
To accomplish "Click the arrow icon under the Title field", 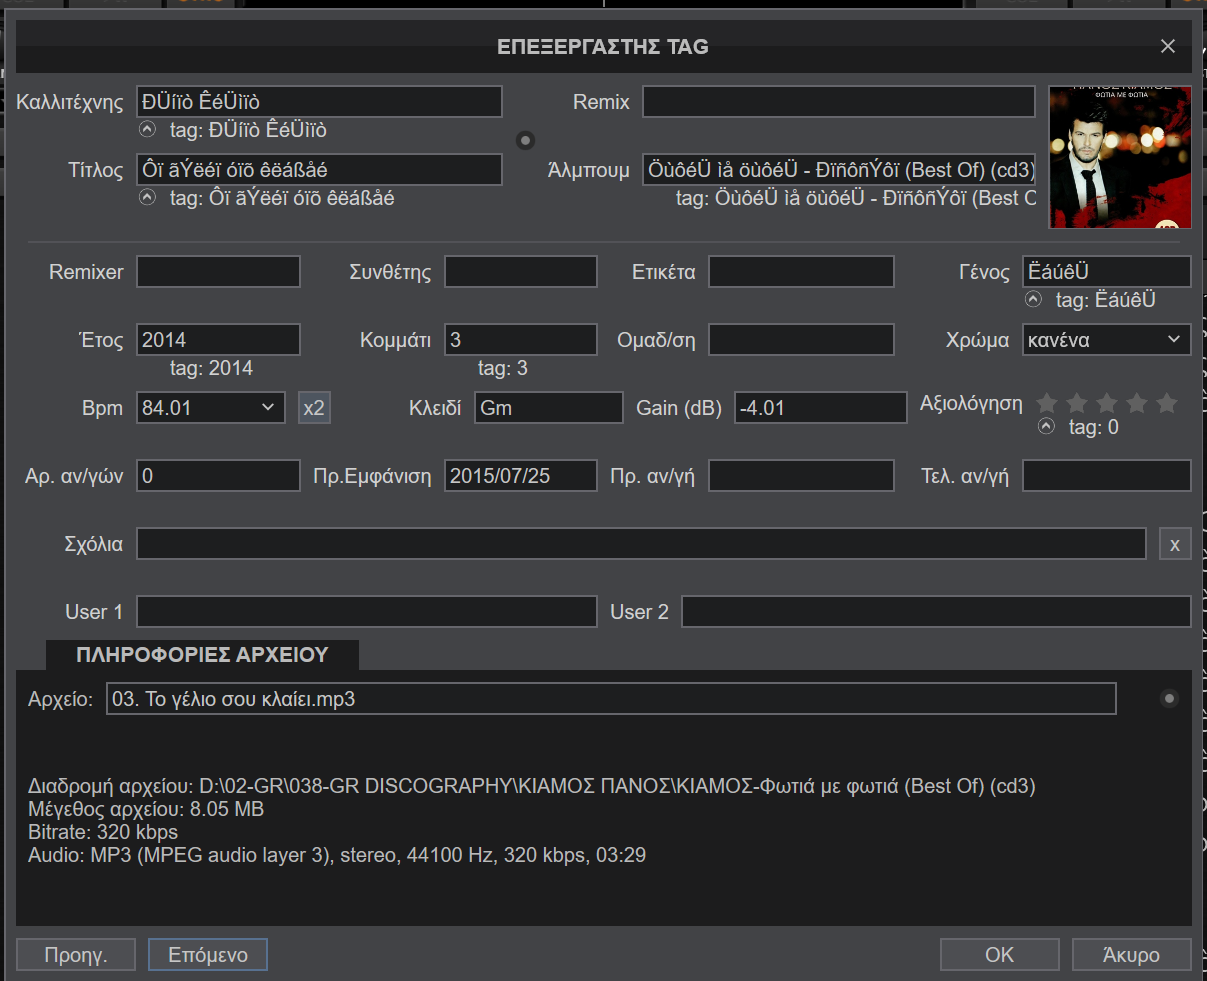I will tap(148, 197).
